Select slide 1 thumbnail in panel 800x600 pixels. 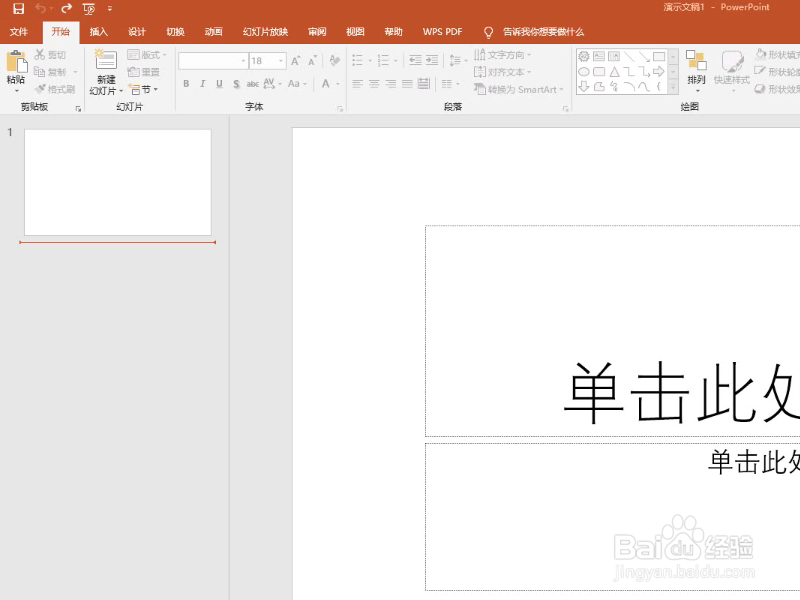tap(118, 182)
